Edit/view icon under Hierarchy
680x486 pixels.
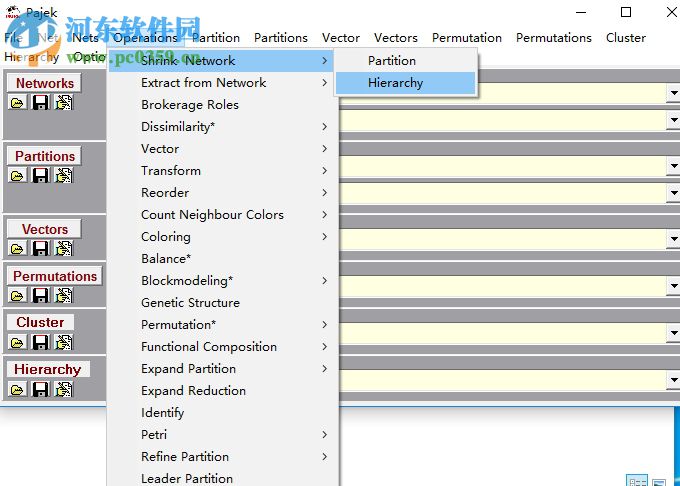click(64, 389)
